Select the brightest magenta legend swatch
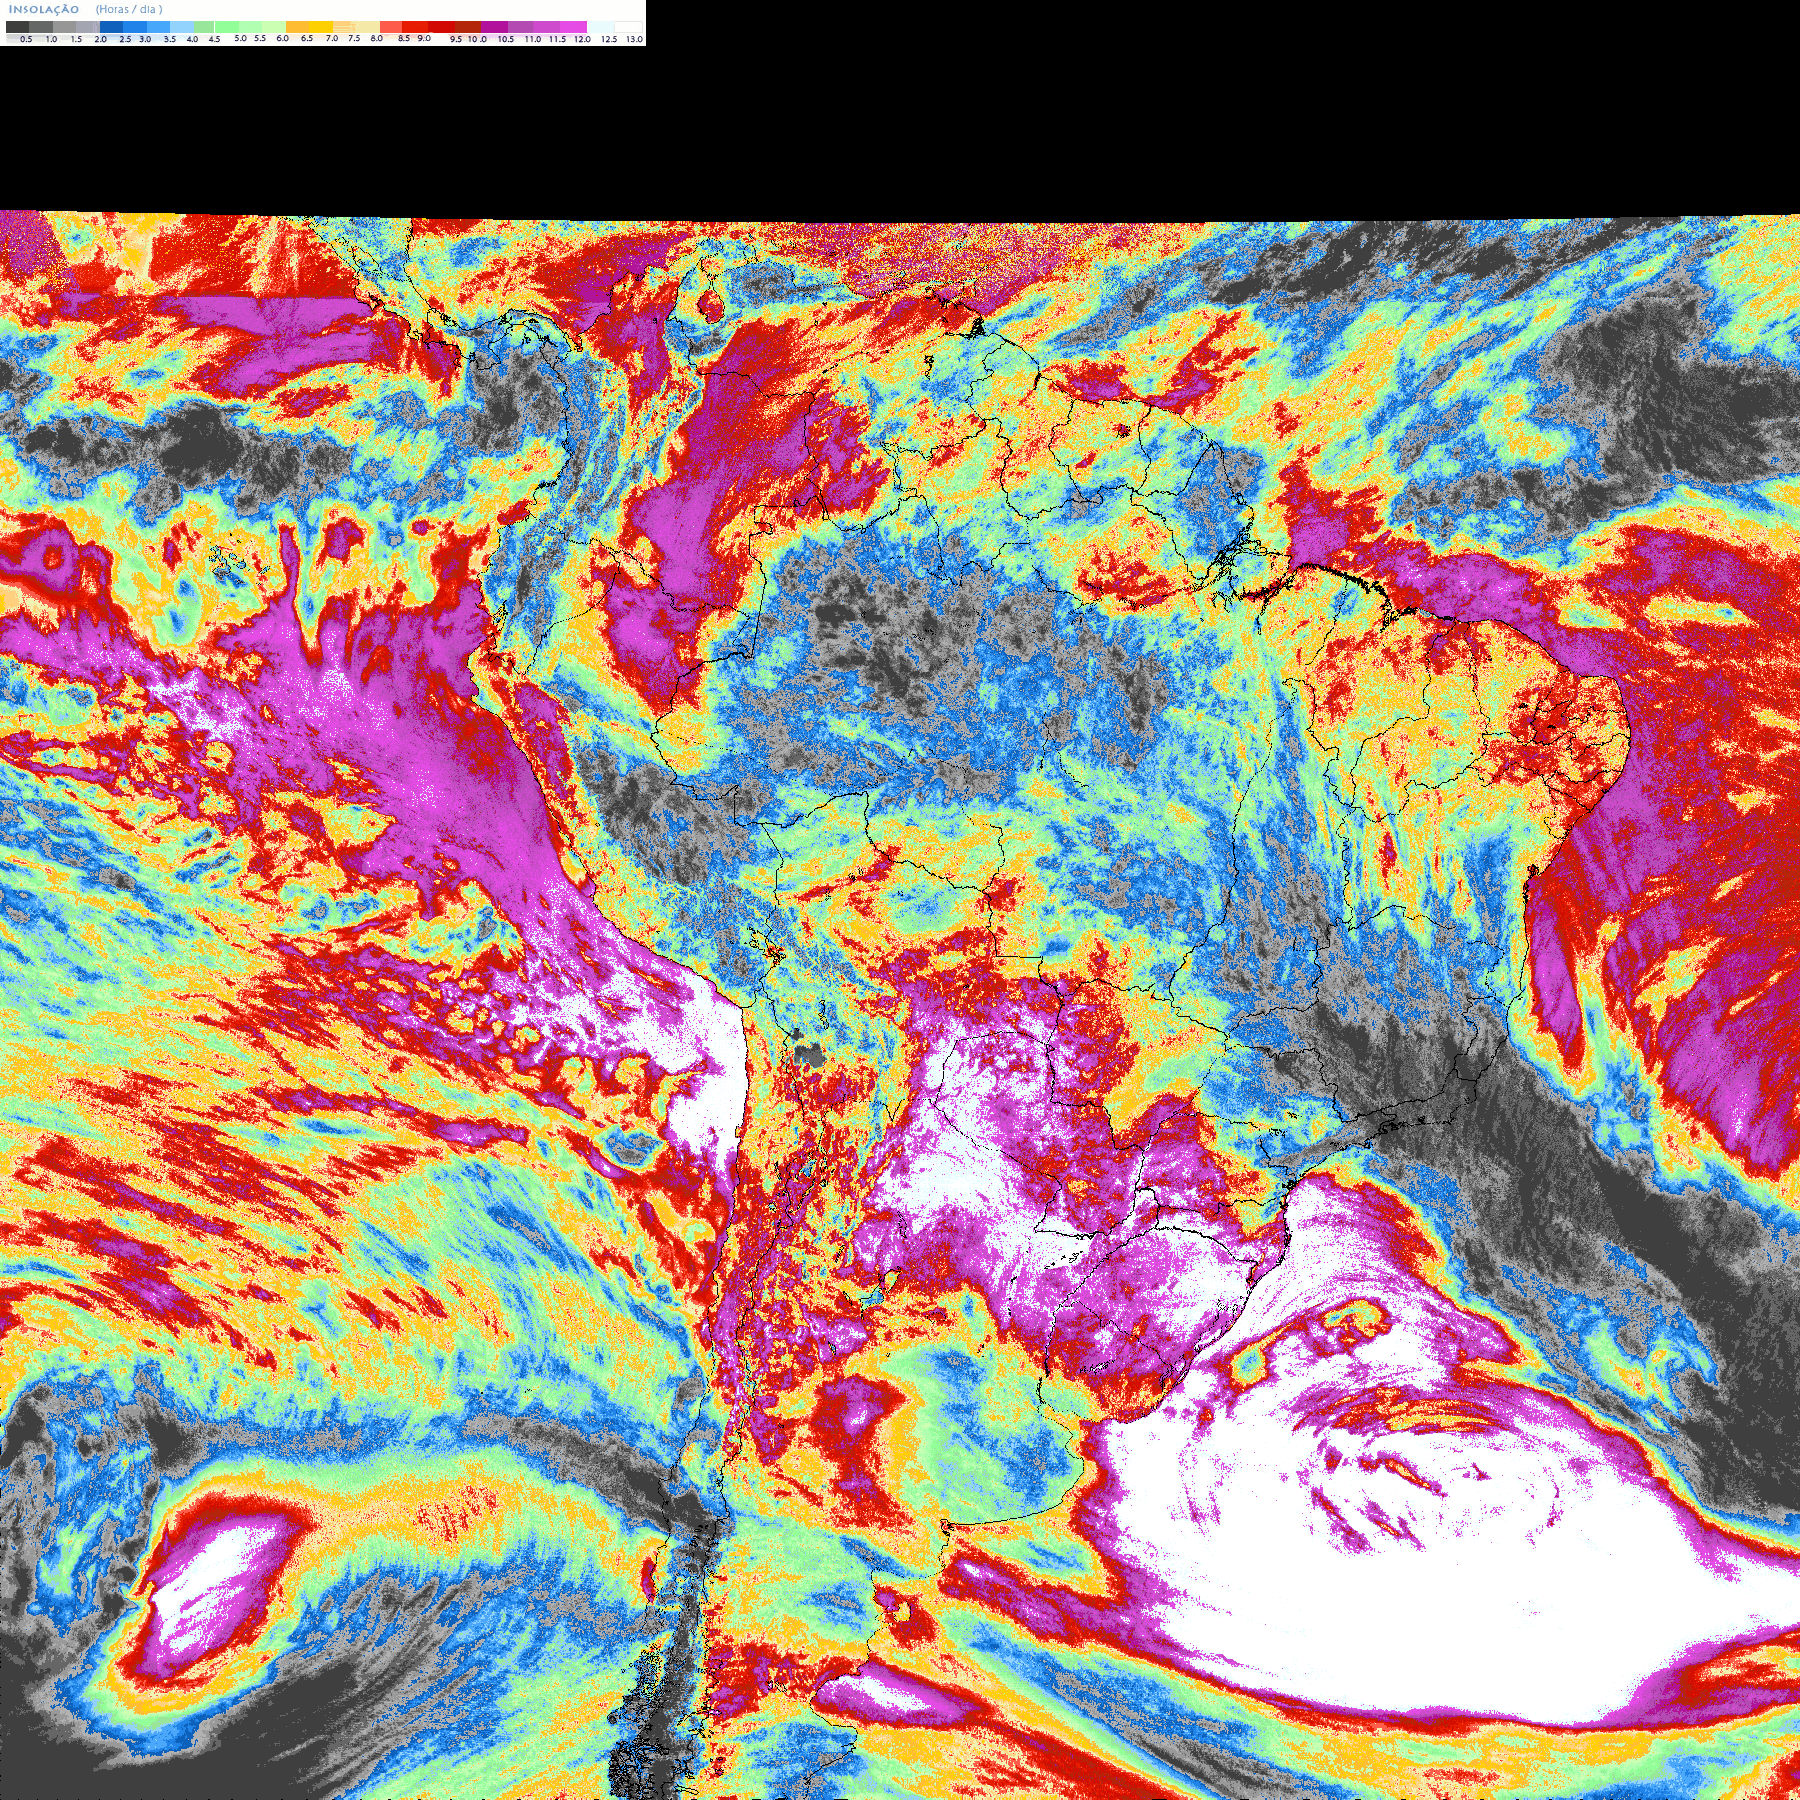This screenshot has height=1800, width=1800. tap(573, 27)
